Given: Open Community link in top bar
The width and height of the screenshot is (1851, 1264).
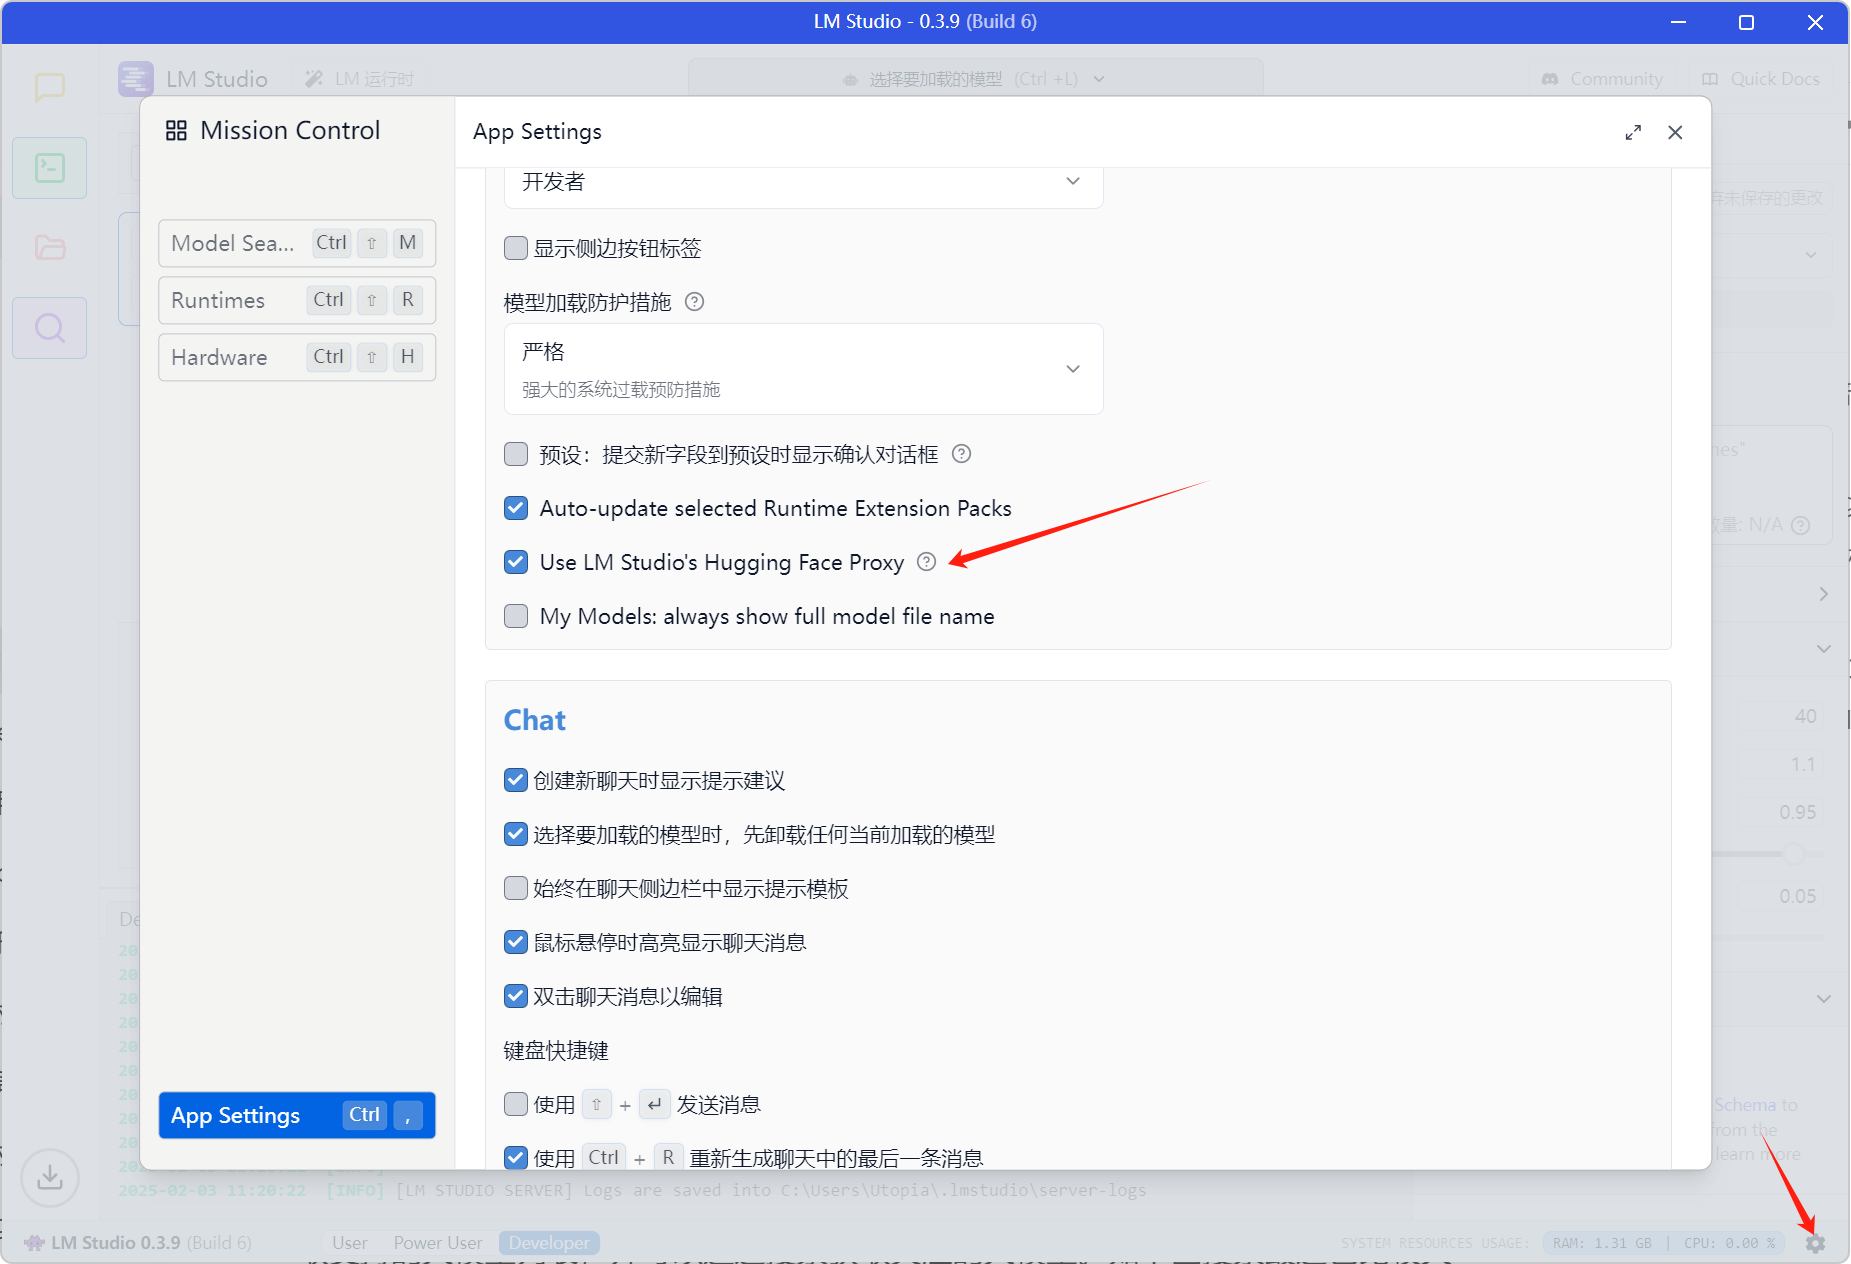Looking at the screenshot, I should pos(1602,79).
